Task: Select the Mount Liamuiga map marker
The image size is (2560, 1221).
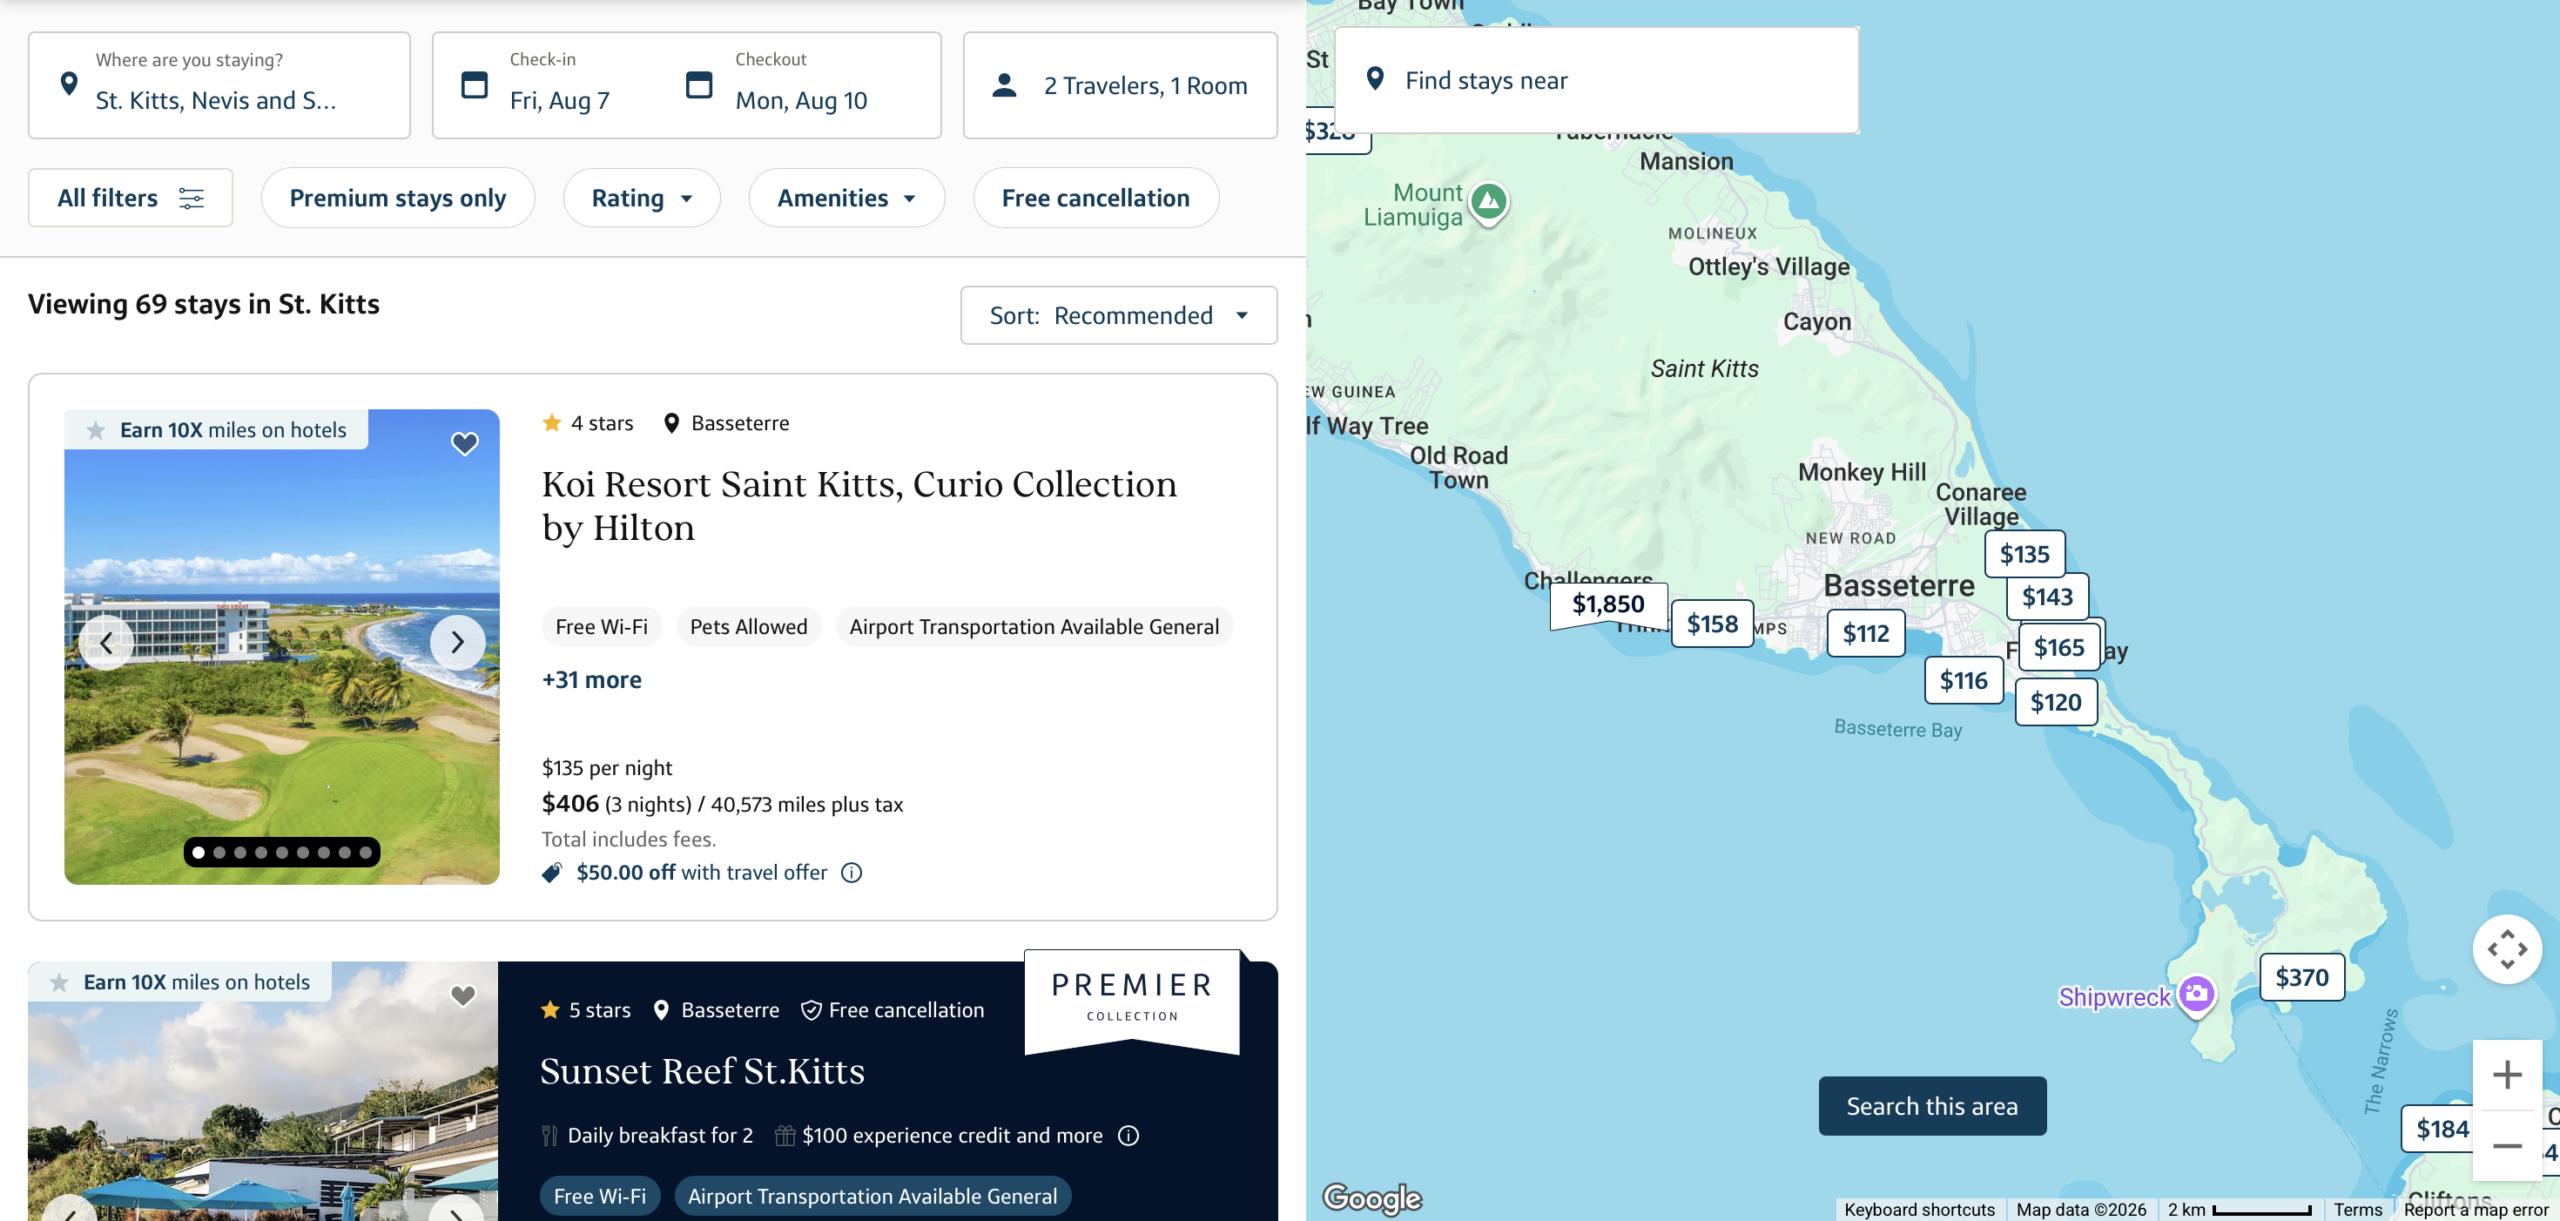Action: (x=1489, y=202)
